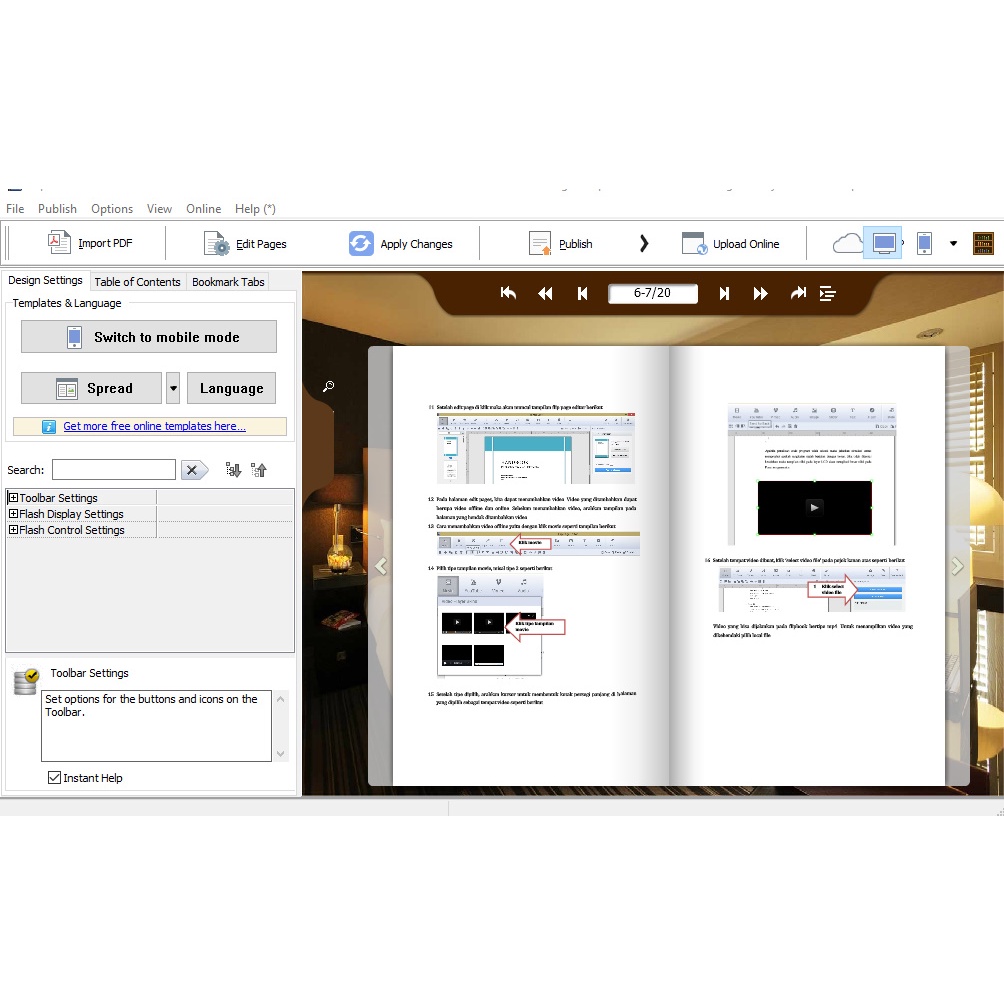Expand the Toolbar Settings tree node
Image resolution: width=1004 pixels, height=1004 pixels.
coord(13,498)
